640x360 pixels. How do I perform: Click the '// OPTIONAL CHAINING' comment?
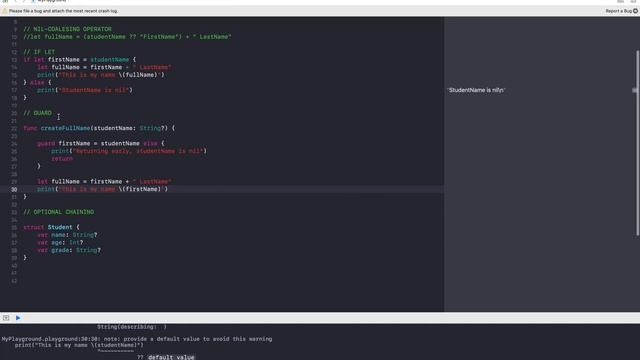click(x=58, y=212)
